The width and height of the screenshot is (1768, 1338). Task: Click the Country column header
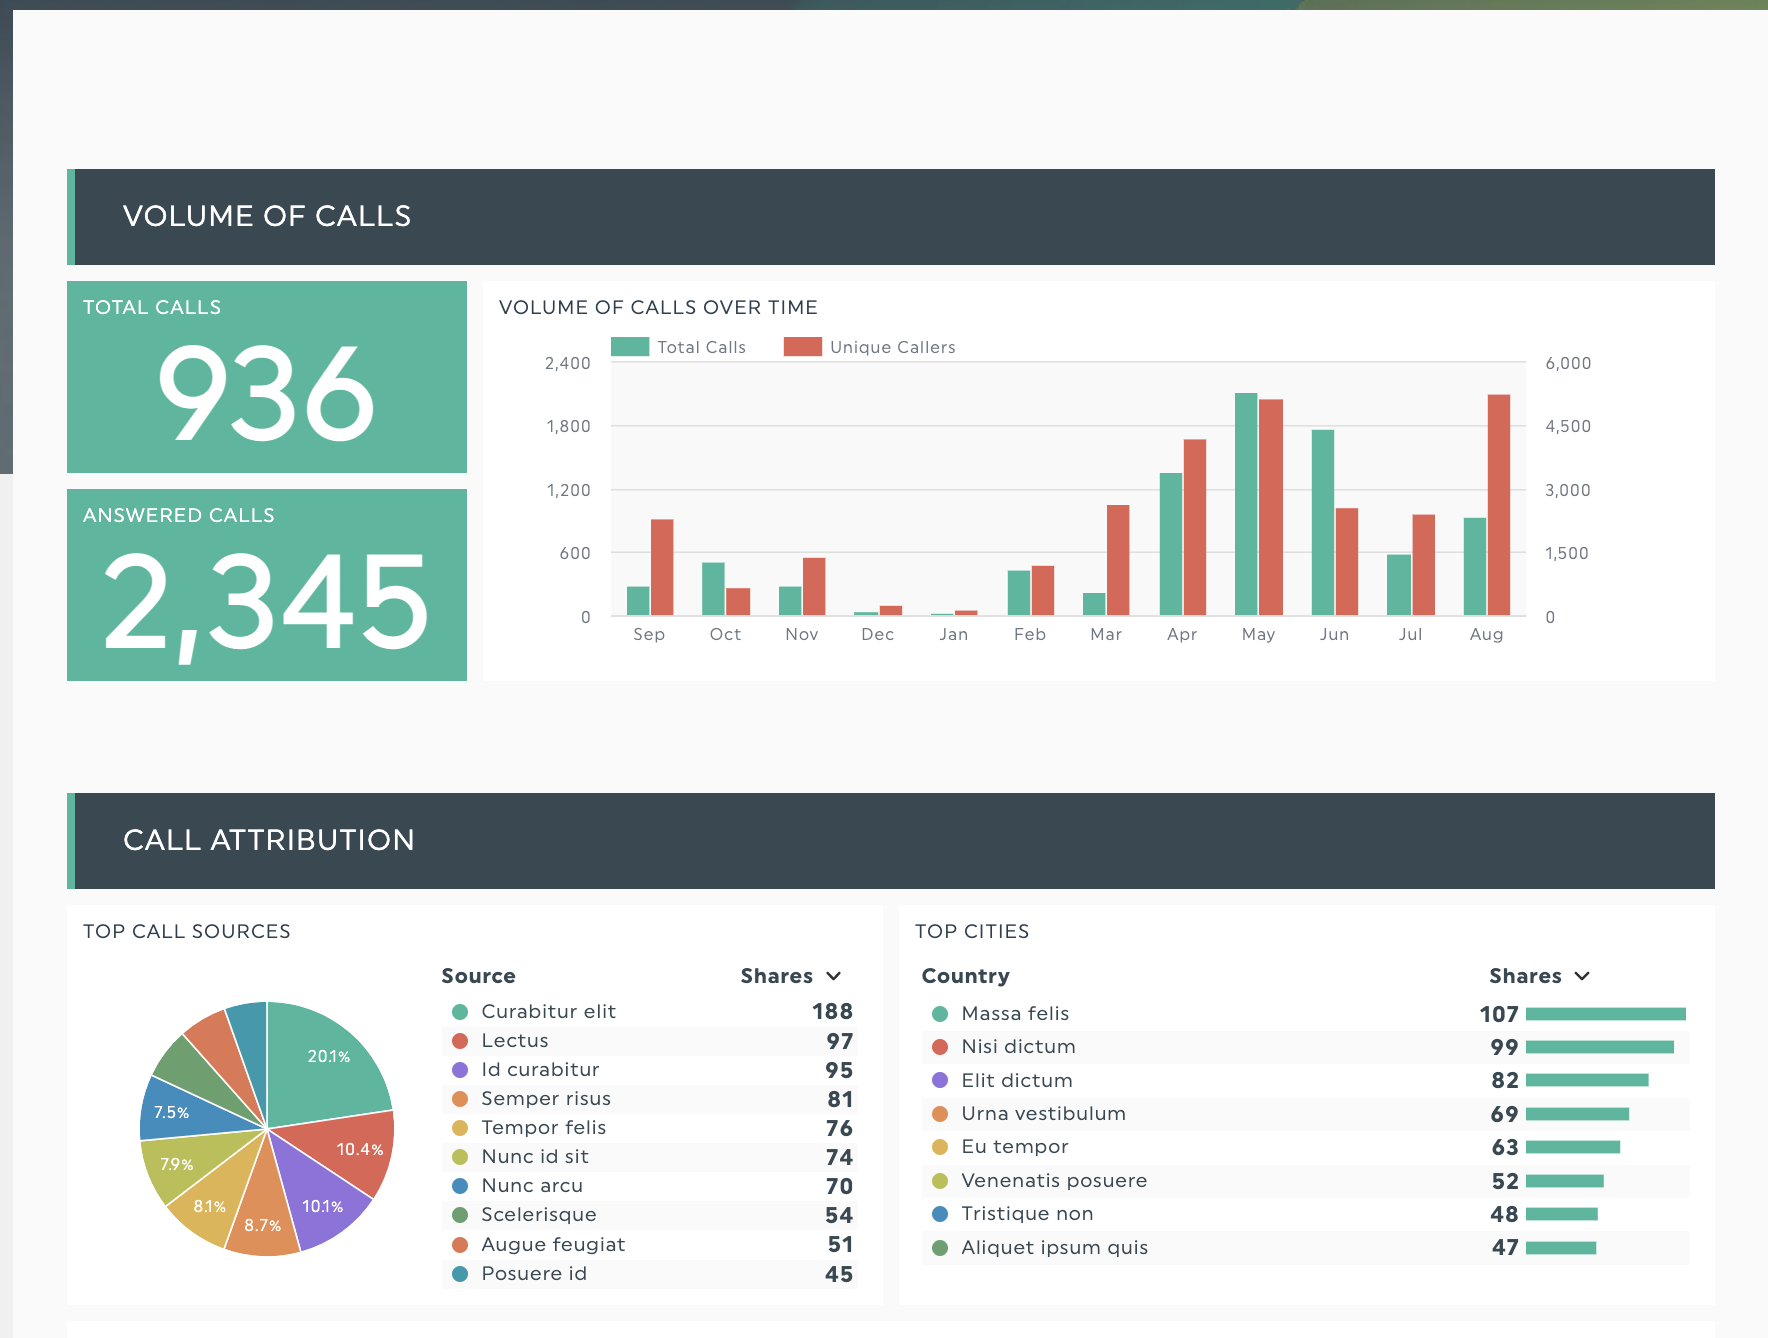coord(965,976)
